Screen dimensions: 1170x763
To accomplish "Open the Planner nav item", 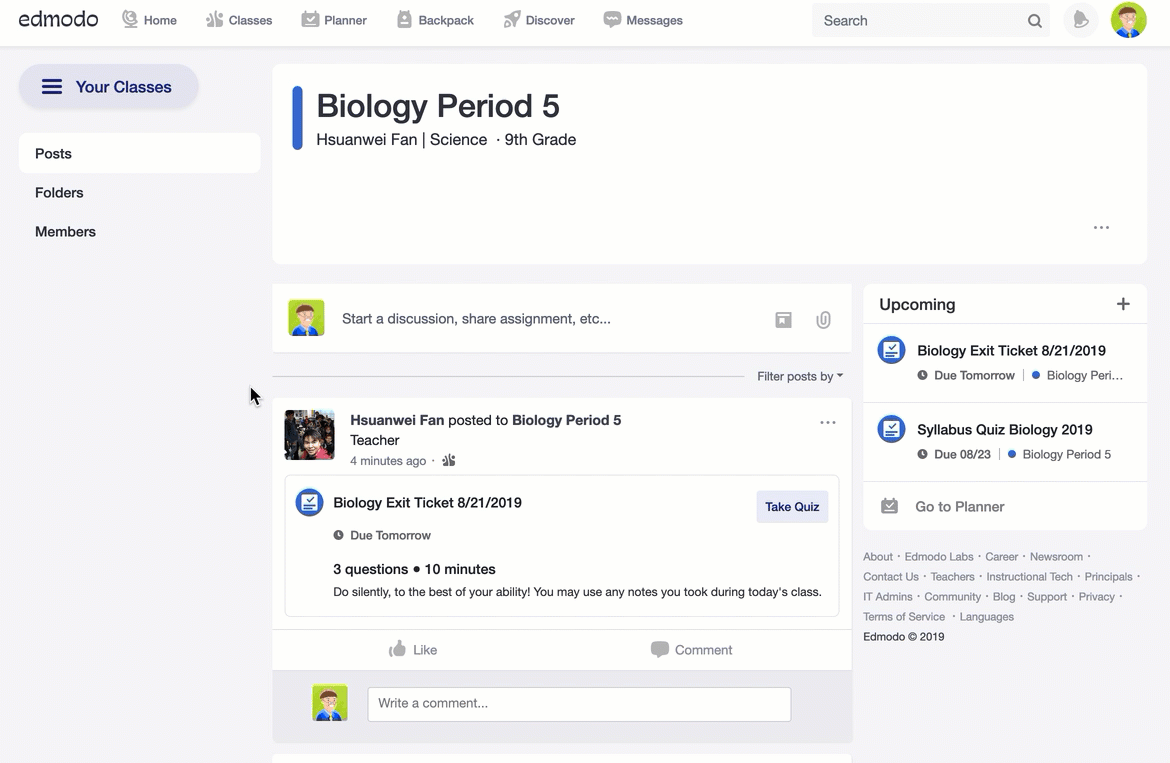I will coord(334,20).
